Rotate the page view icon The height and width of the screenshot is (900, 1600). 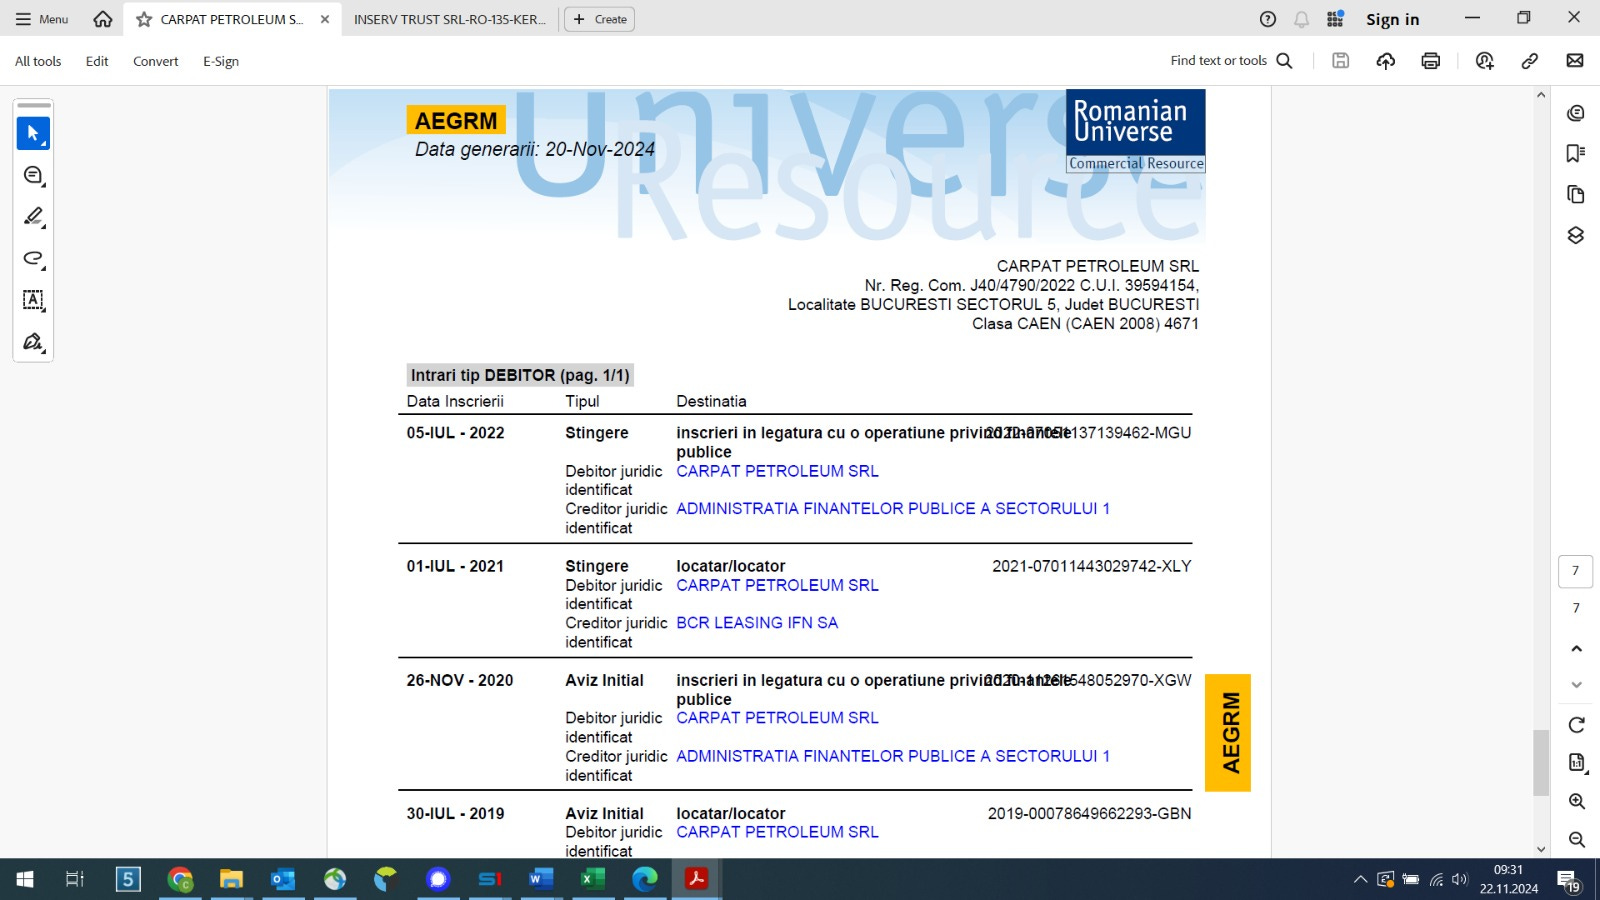(1576, 725)
